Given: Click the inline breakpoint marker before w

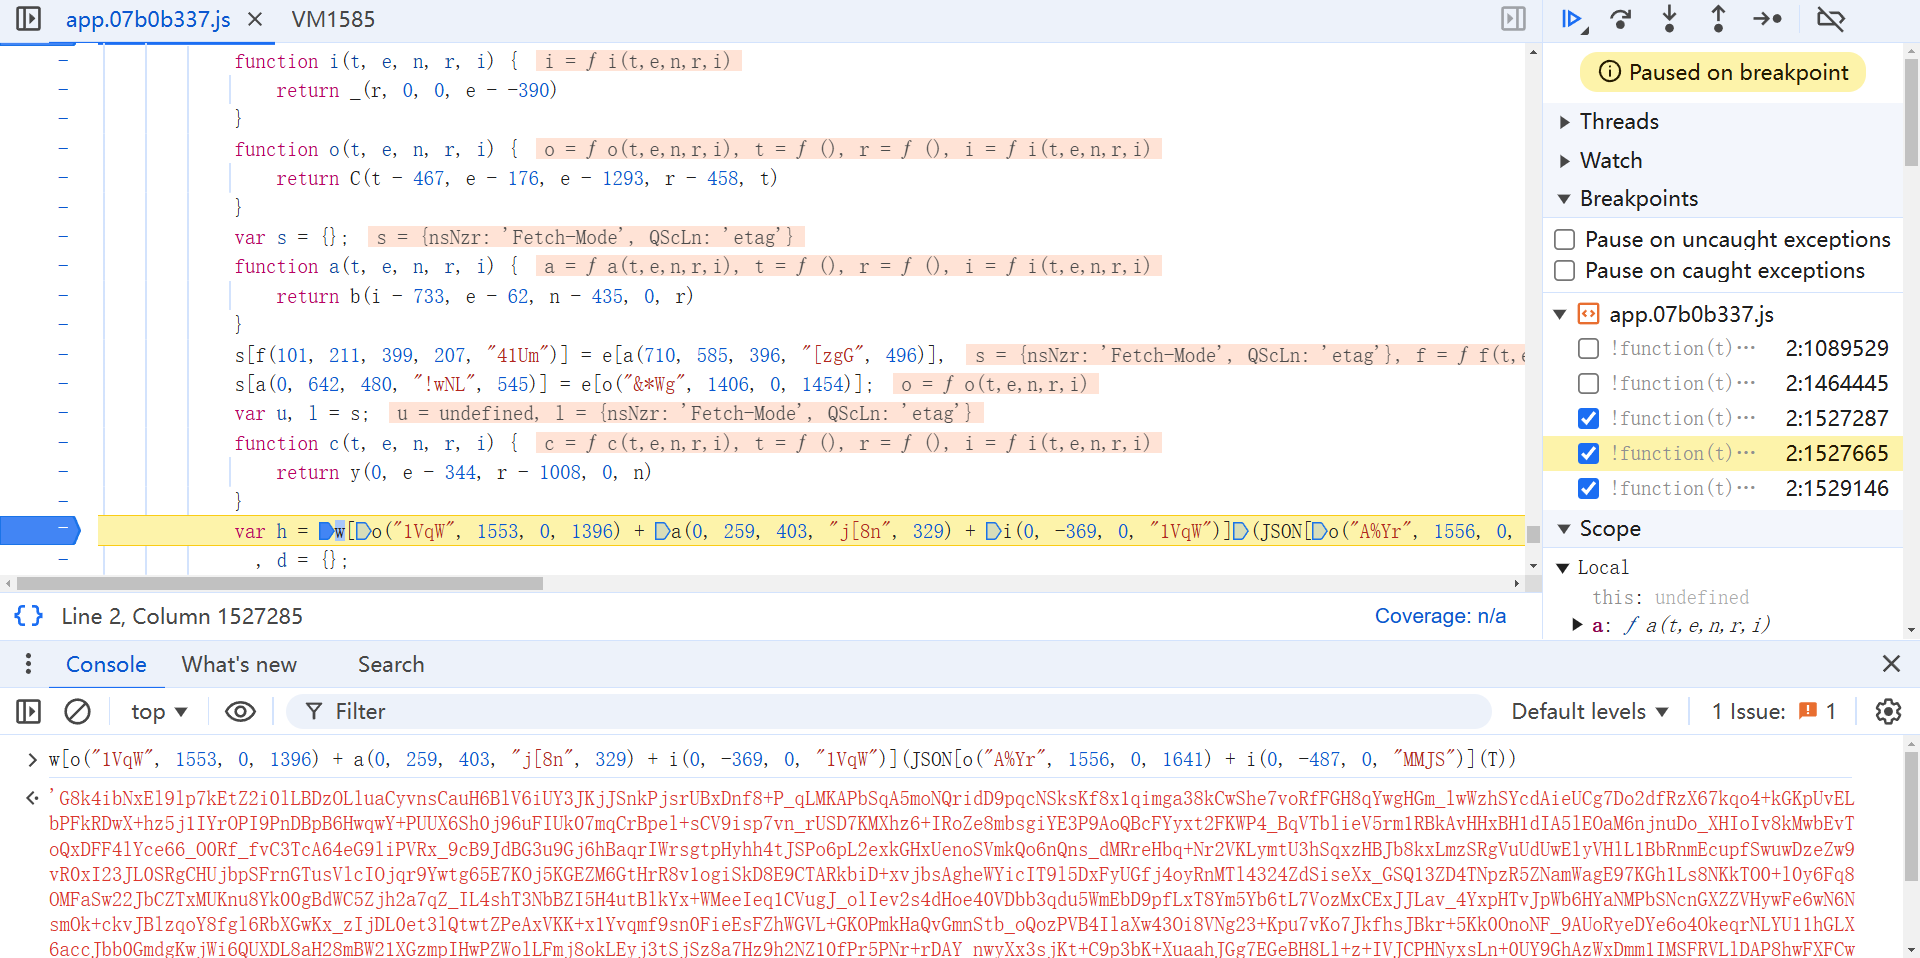Looking at the screenshot, I should pos(325,531).
